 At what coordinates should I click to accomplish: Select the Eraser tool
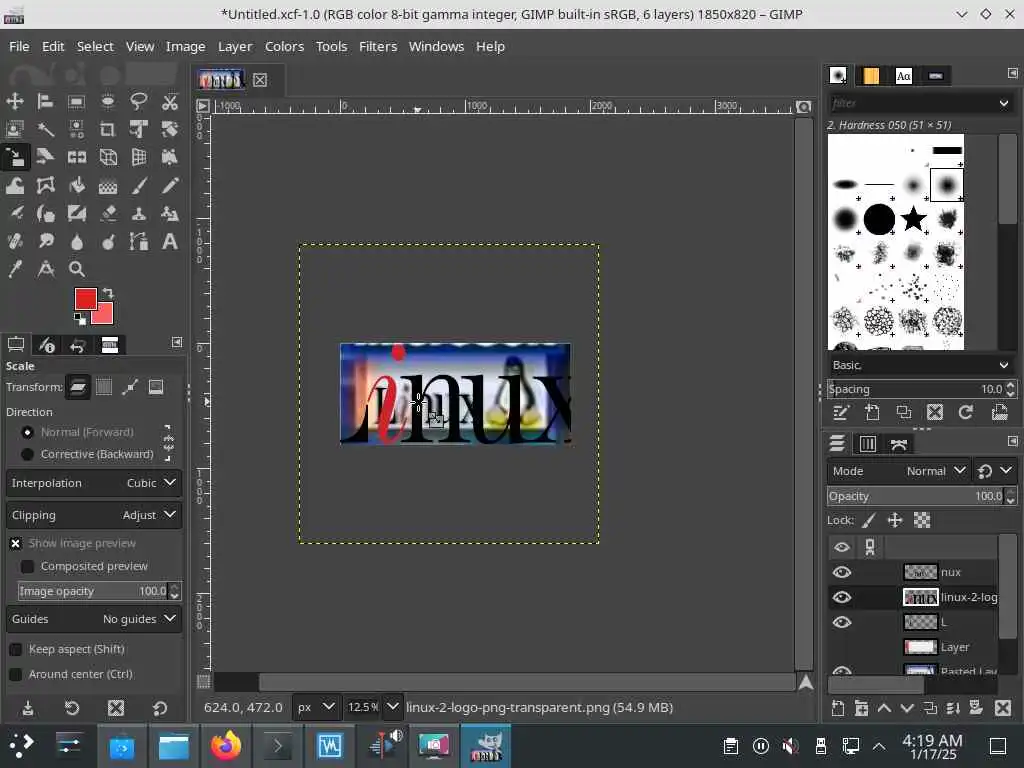click(x=108, y=214)
